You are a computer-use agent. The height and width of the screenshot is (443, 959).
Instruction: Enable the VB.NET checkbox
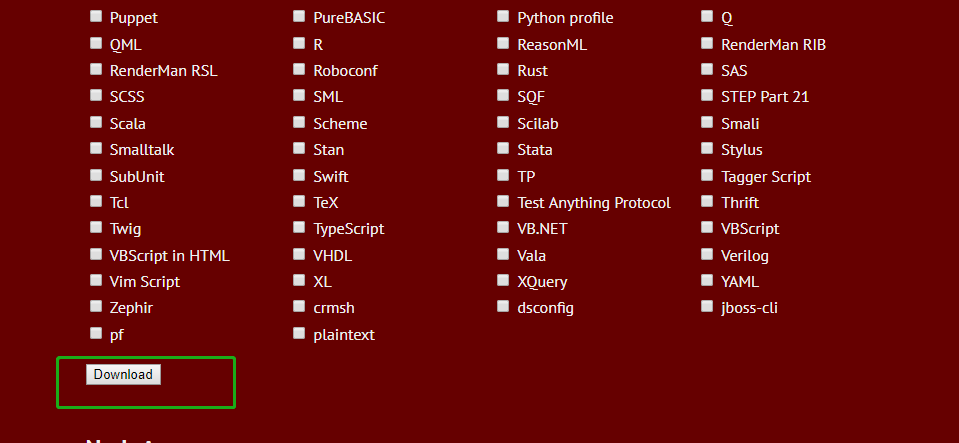[x=503, y=228]
